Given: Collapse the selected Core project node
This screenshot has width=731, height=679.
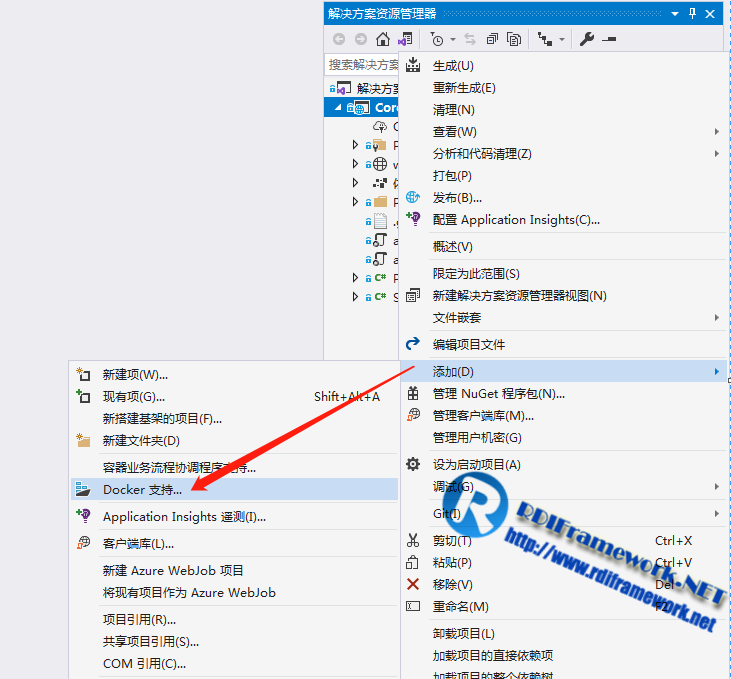Looking at the screenshot, I should (338, 107).
